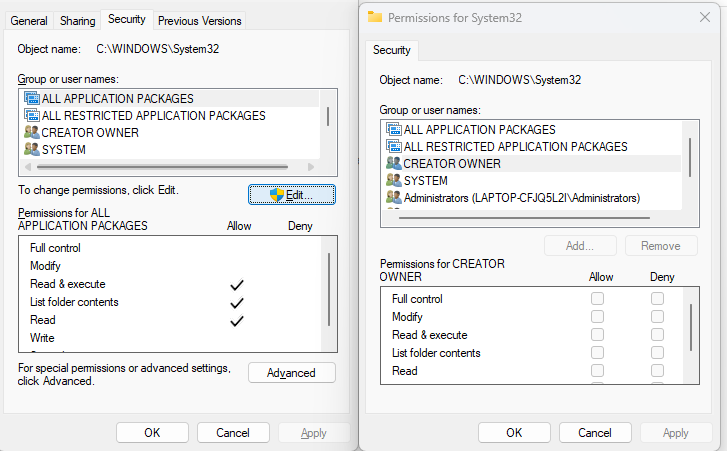This screenshot has width=727, height=451.
Task: Tick the Deny checkbox for Modify
Action: tap(657, 317)
